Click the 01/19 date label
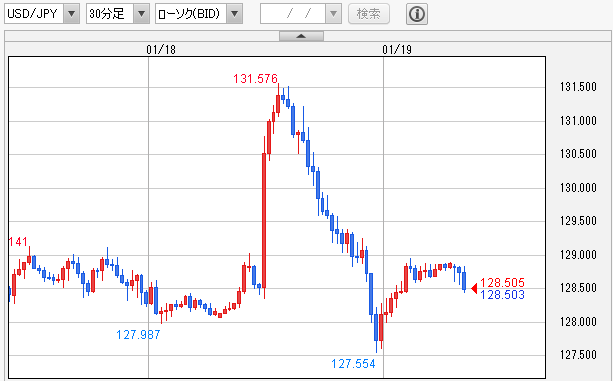 (397, 50)
